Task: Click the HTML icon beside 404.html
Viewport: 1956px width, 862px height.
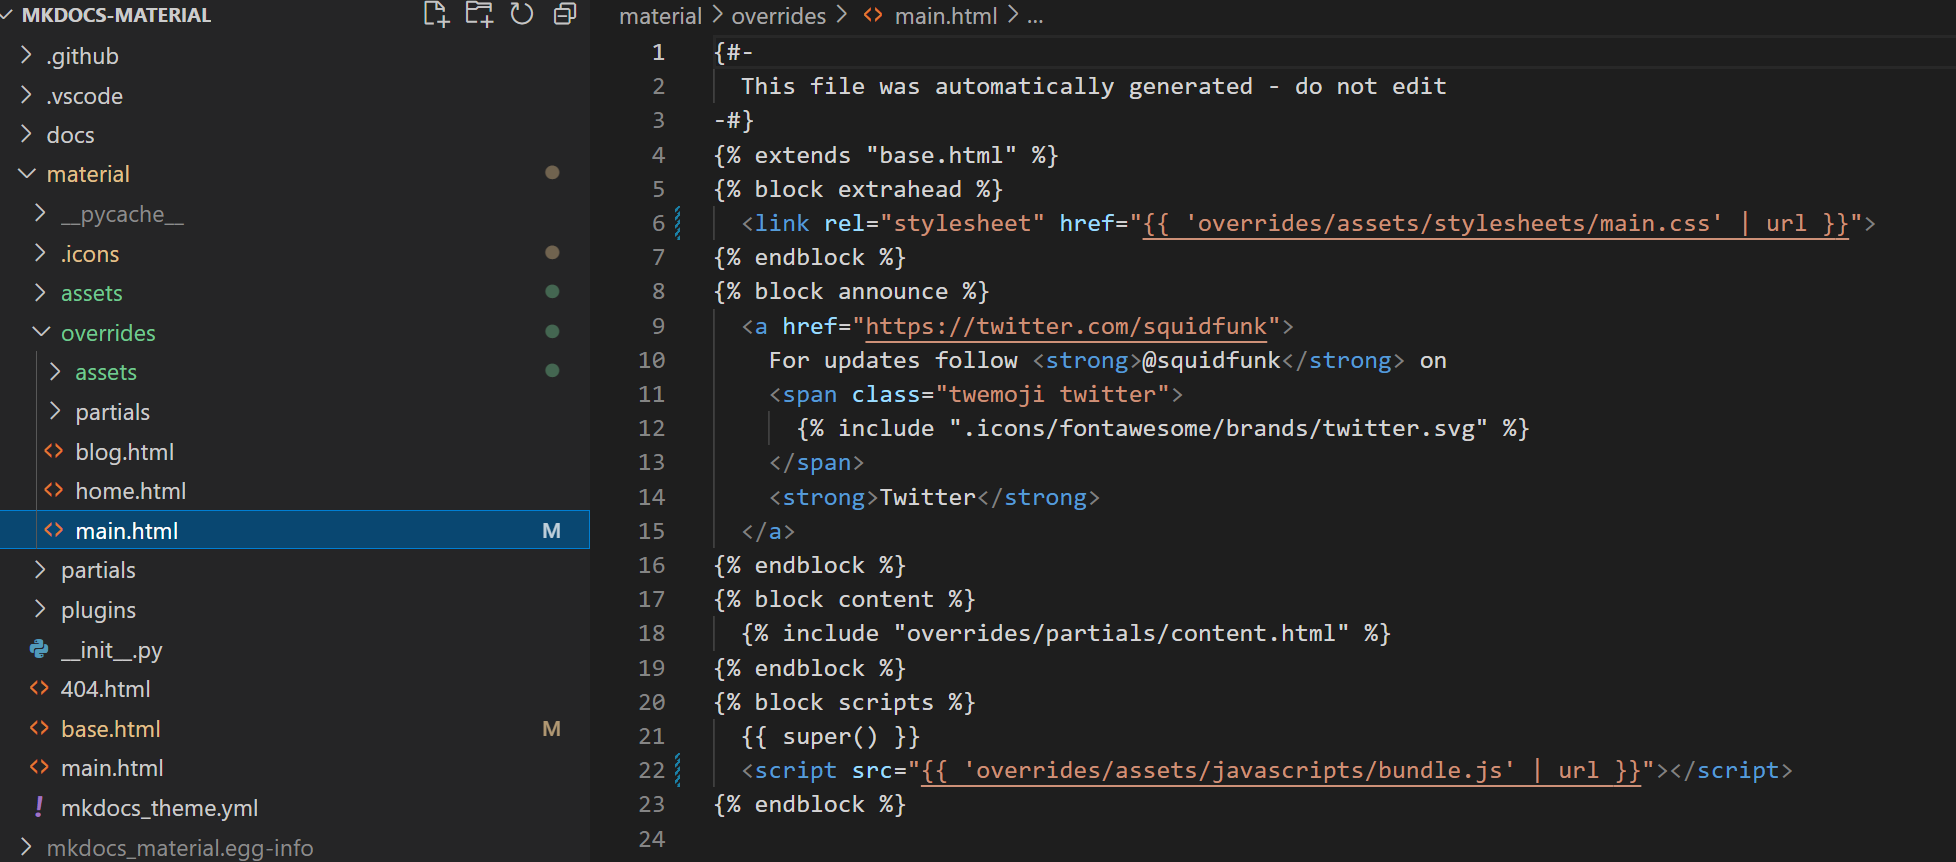Action: point(39,688)
